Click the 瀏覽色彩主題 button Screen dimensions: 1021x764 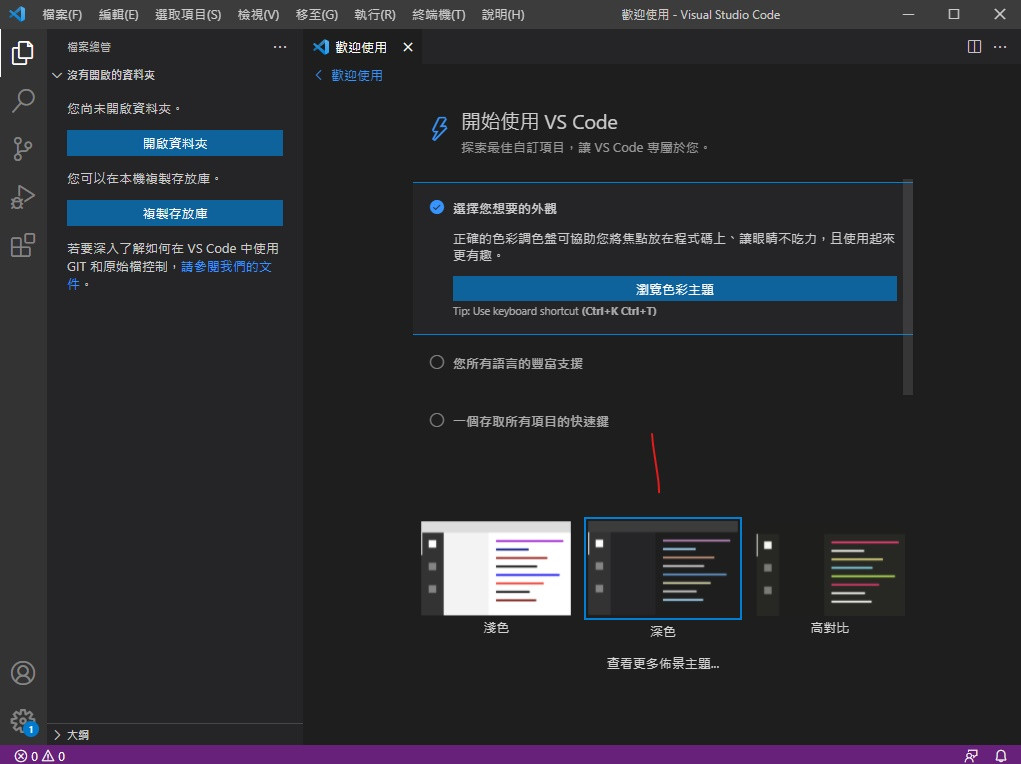click(x=675, y=289)
